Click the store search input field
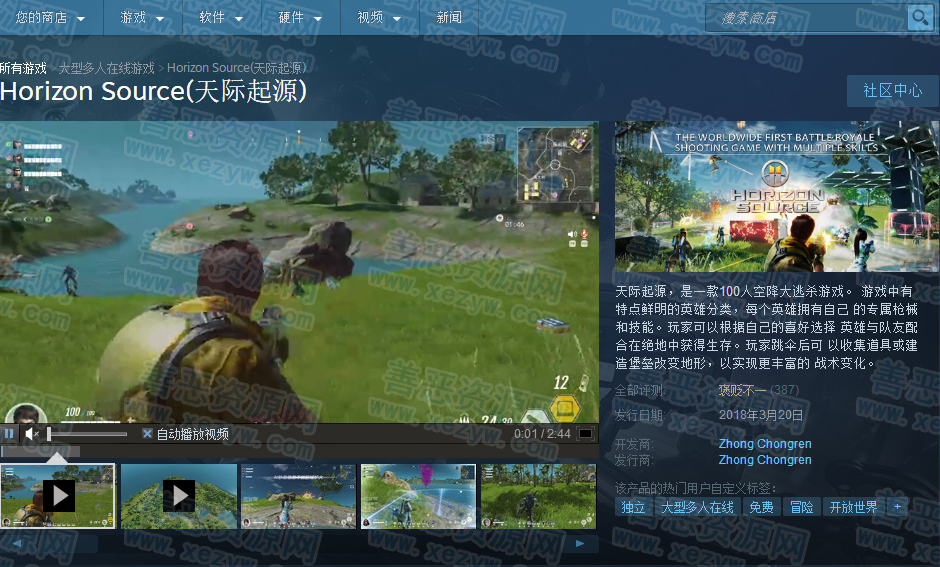The width and height of the screenshot is (940, 567). pos(805,18)
